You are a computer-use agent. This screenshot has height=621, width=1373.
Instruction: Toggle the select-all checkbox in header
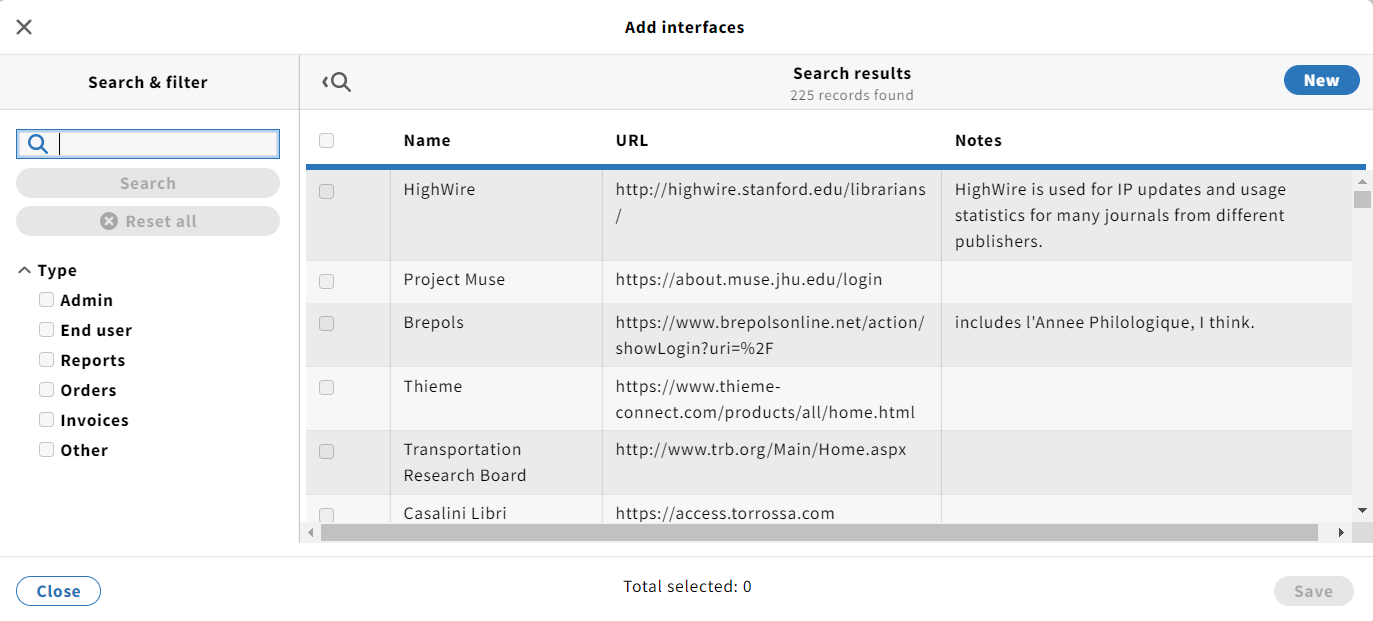(326, 140)
